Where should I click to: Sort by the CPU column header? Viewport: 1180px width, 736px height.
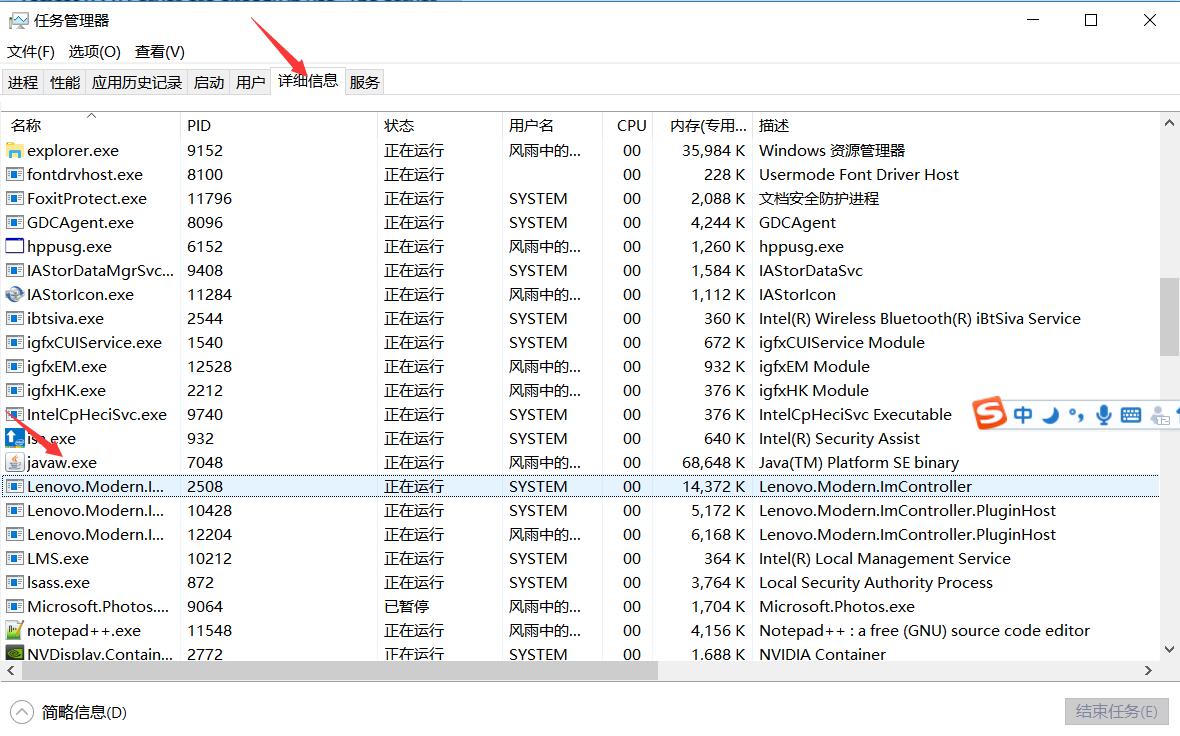click(627, 126)
